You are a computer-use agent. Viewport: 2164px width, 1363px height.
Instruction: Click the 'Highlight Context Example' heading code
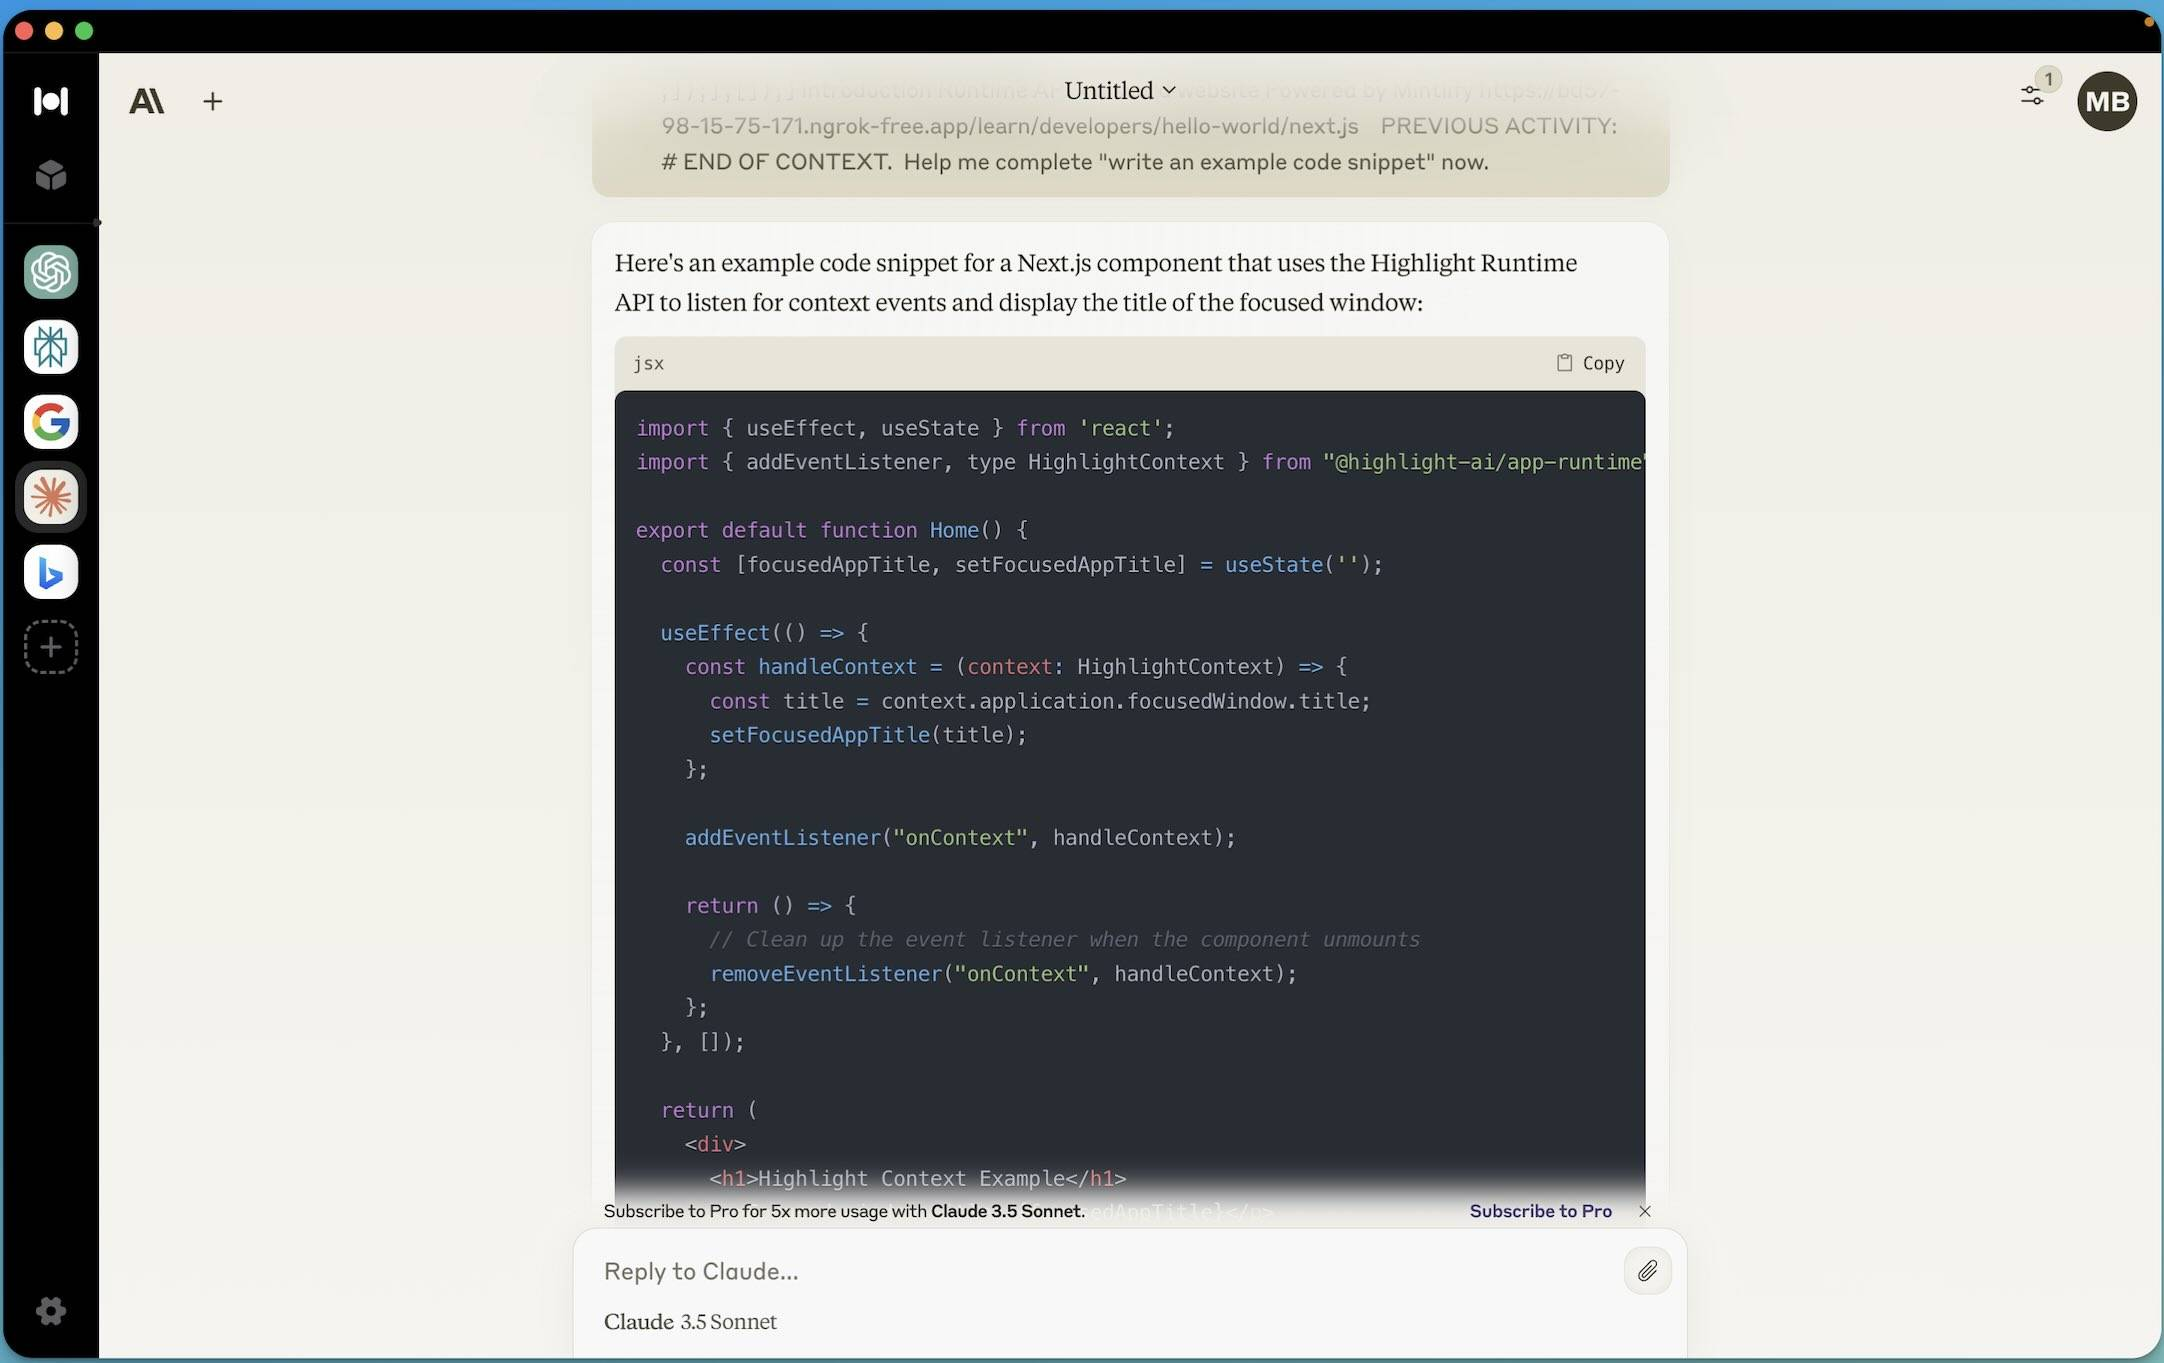918,1178
